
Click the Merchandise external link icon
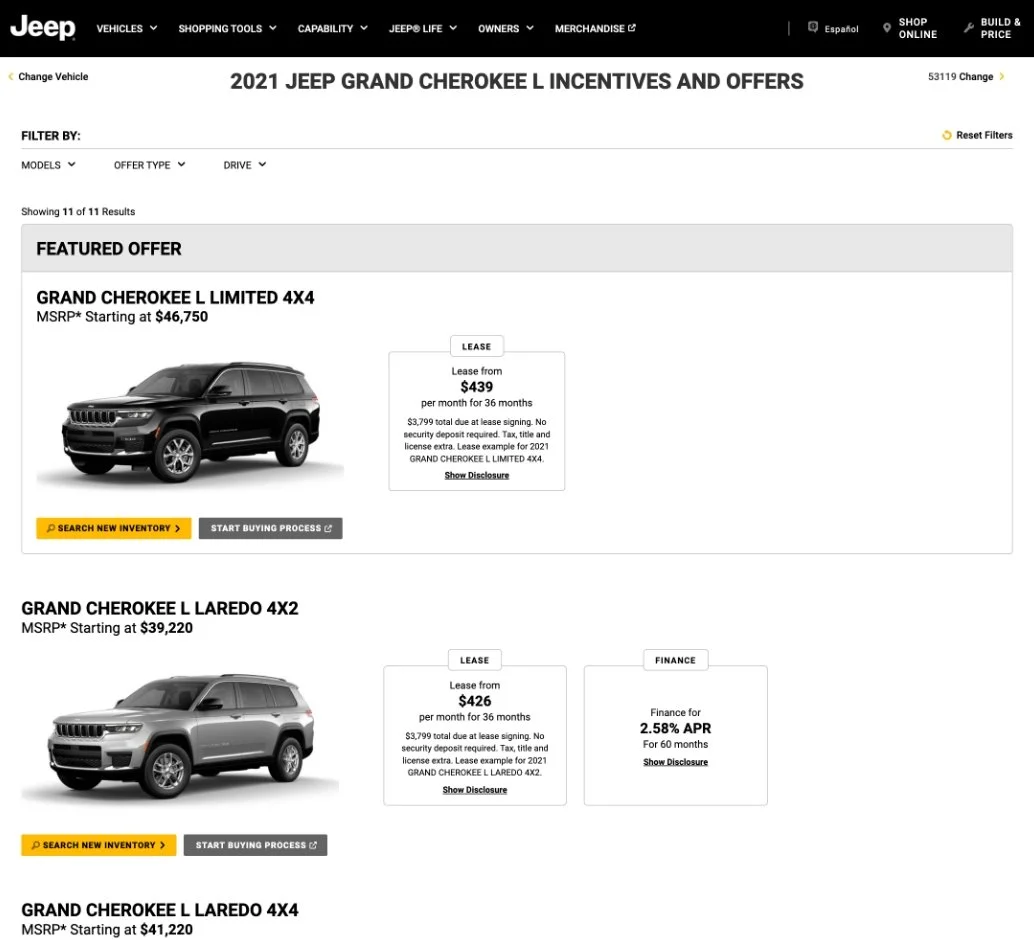[632, 28]
